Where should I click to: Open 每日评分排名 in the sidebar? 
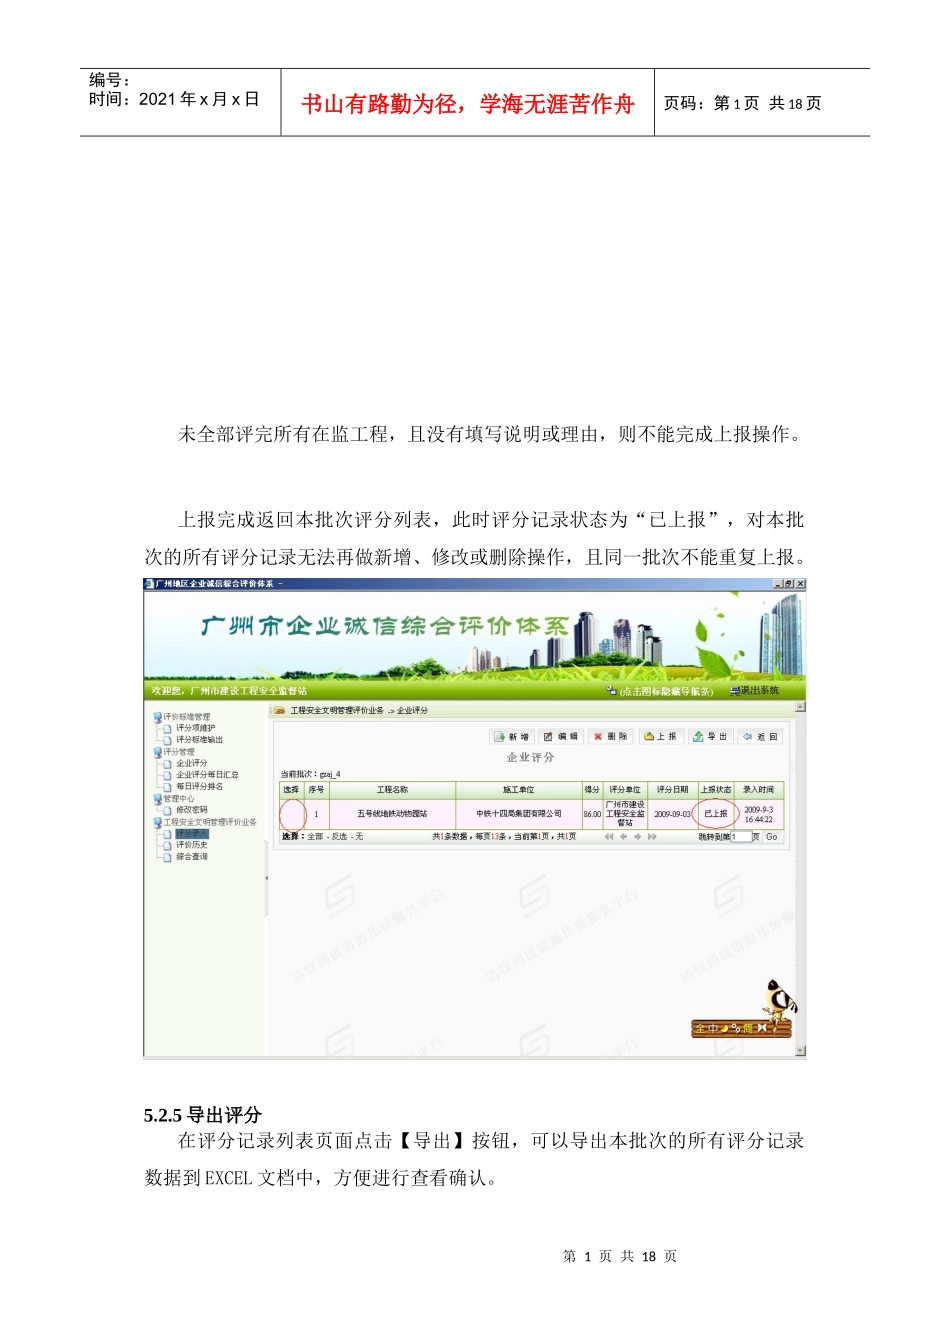point(199,787)
